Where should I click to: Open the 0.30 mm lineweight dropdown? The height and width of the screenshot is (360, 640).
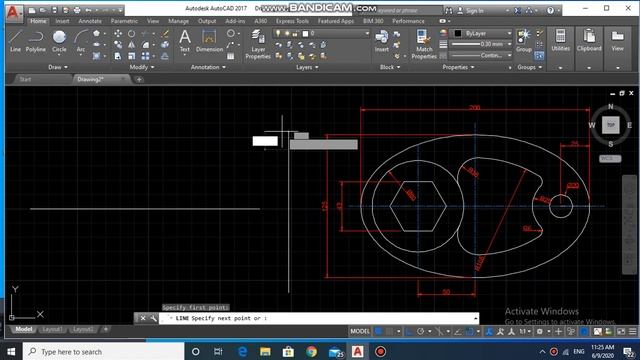pyautogui.click(x=481, y=44)
